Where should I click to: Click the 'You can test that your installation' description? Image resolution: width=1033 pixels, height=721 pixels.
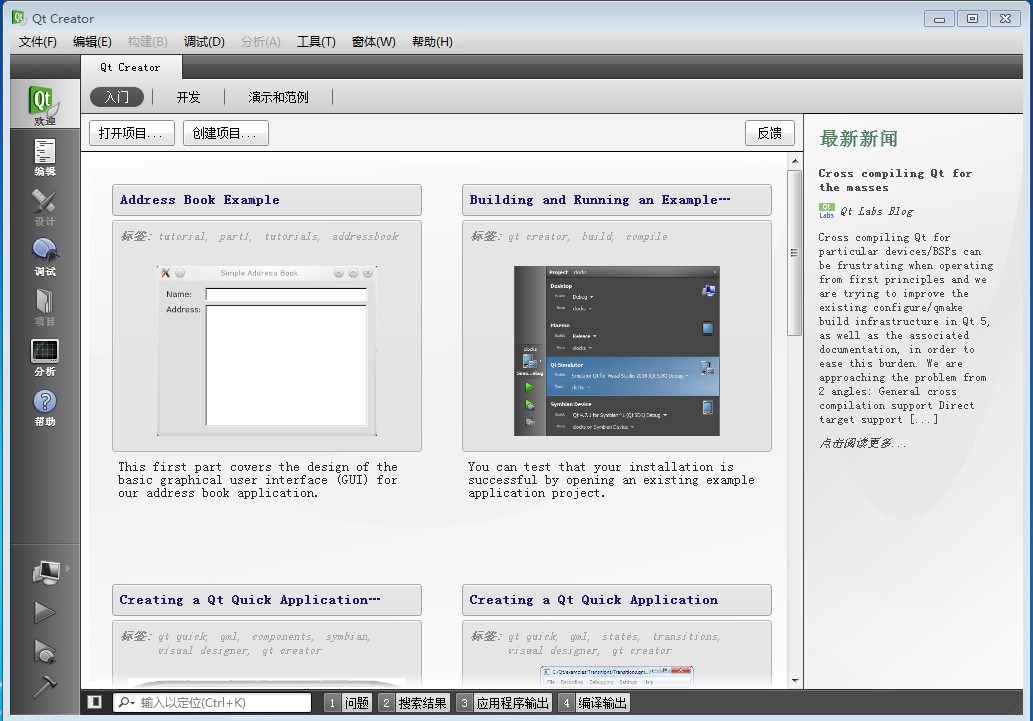click(611, 480)
